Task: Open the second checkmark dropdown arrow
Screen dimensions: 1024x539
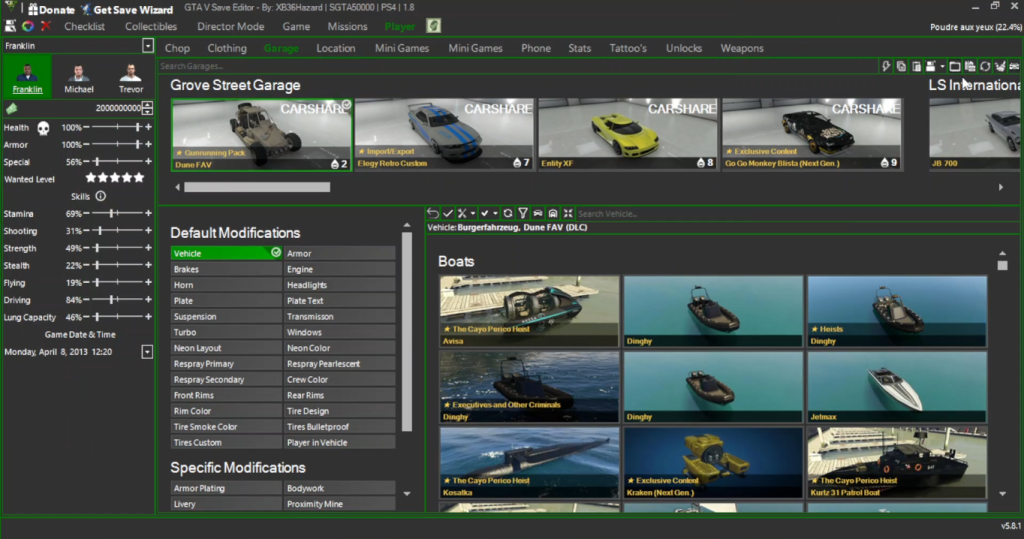Action: [x=495, y=213]
